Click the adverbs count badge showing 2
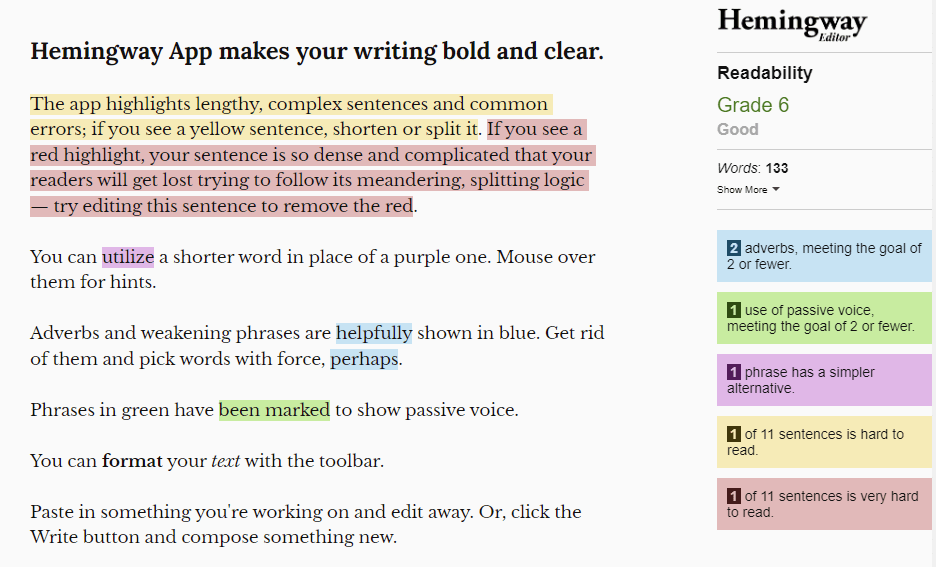The image size is (936, 567). pos(734,248)
